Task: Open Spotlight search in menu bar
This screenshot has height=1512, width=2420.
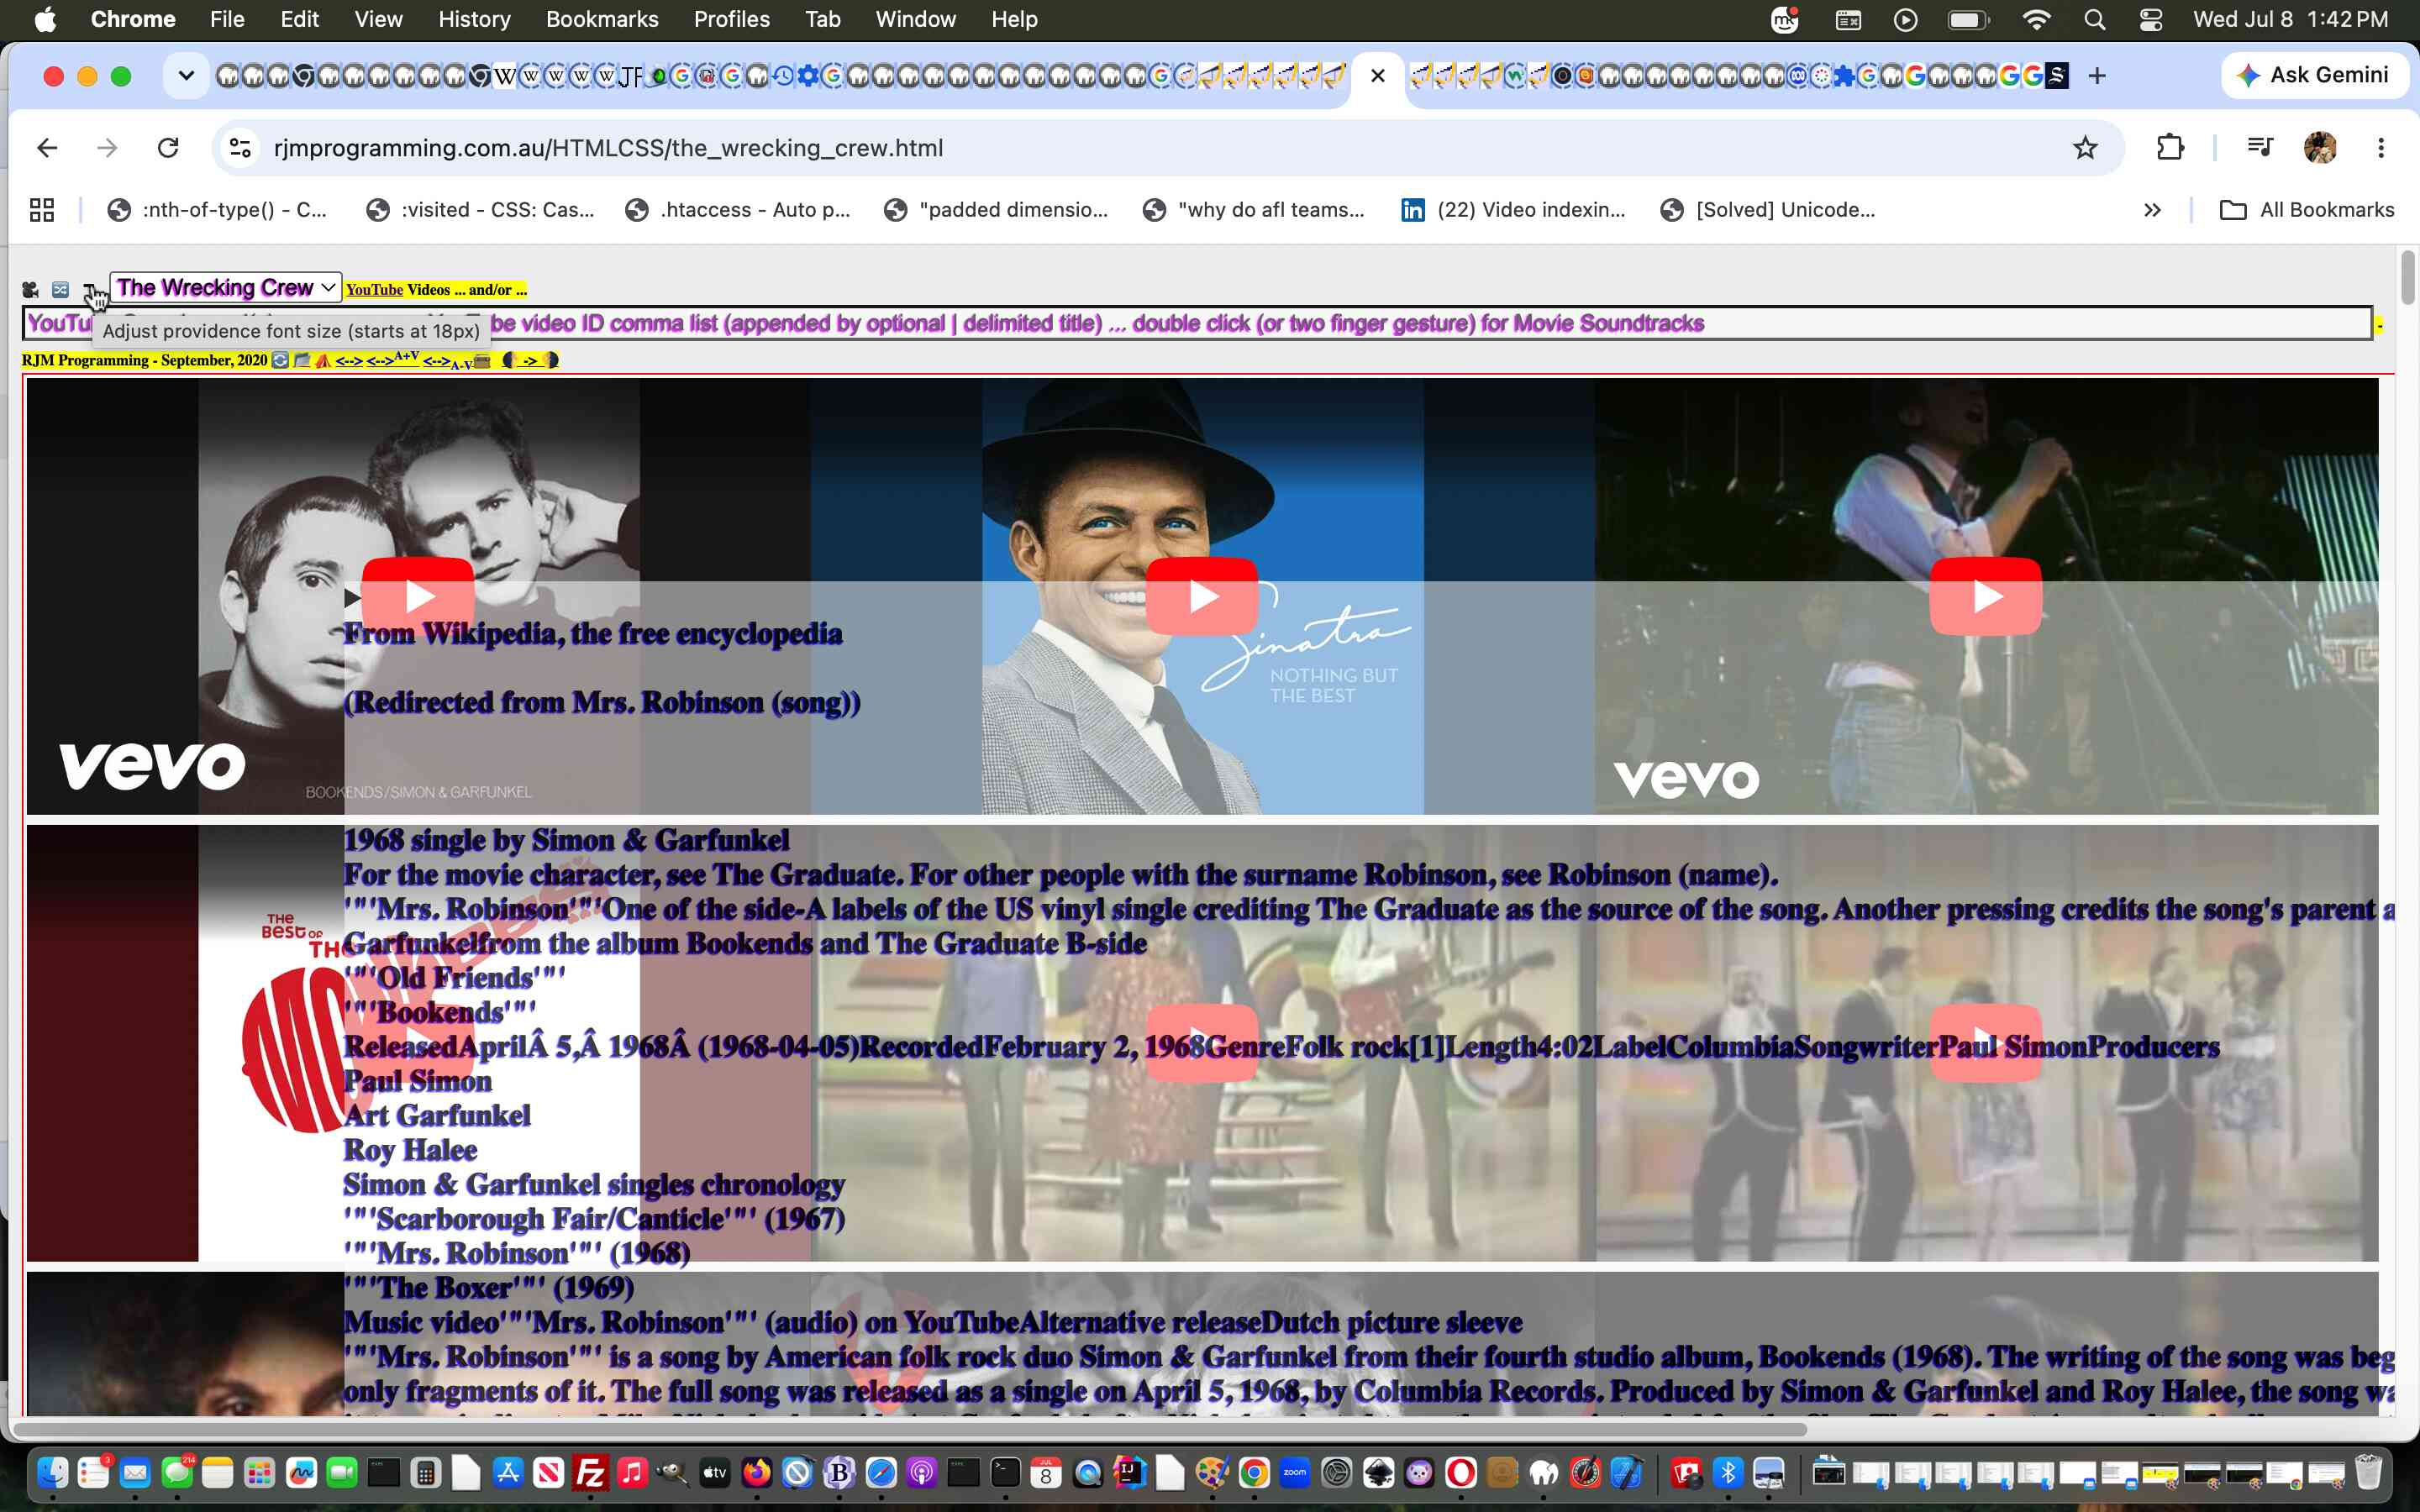Action: (2094, 19)
